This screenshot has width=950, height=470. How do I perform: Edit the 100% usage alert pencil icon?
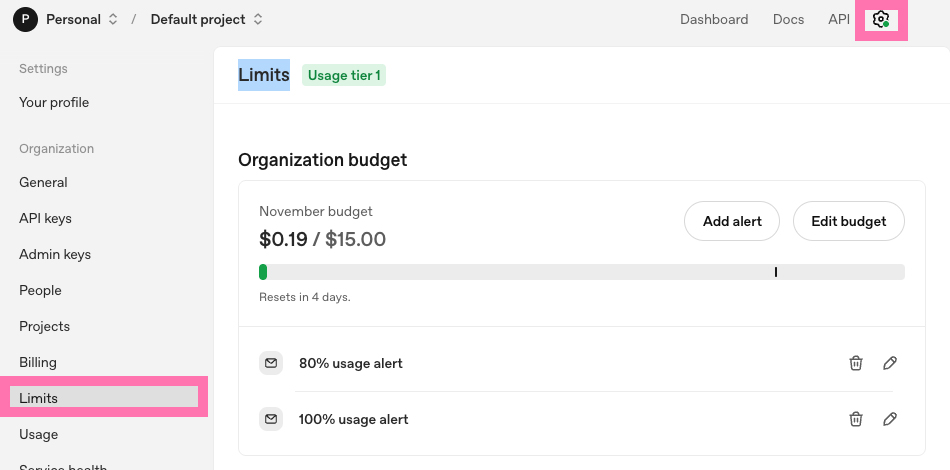[890, 419]
